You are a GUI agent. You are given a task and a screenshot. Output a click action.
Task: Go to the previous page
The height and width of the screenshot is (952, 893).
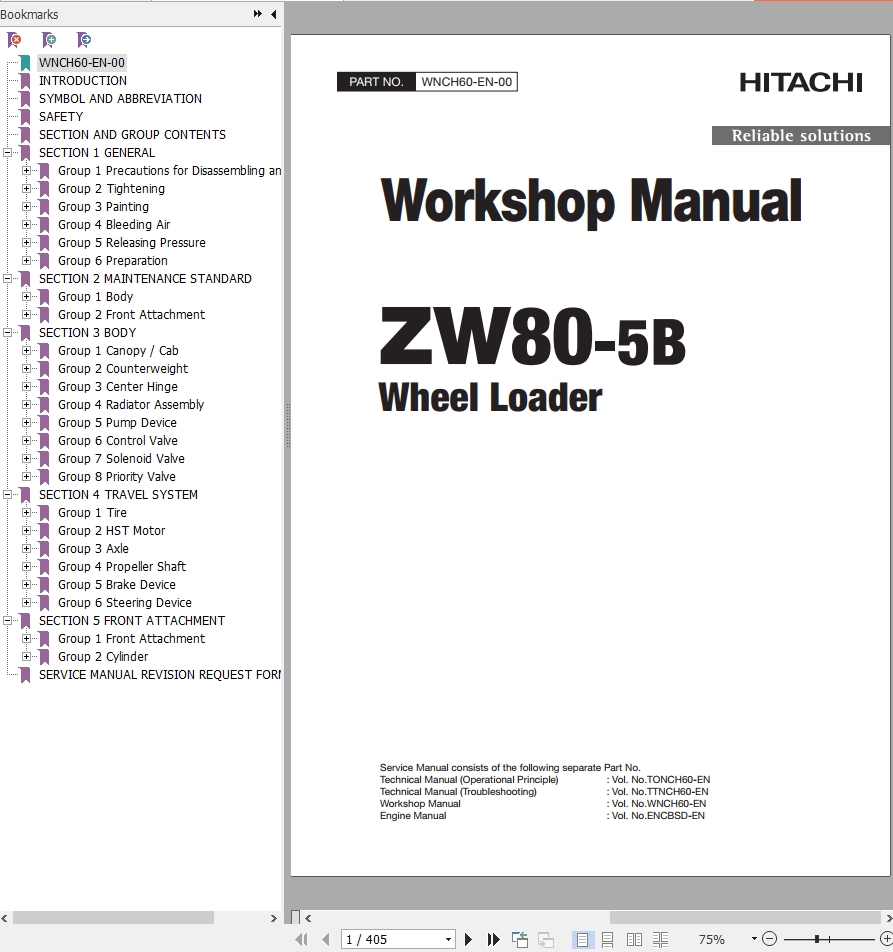click(x=326, y=939)
